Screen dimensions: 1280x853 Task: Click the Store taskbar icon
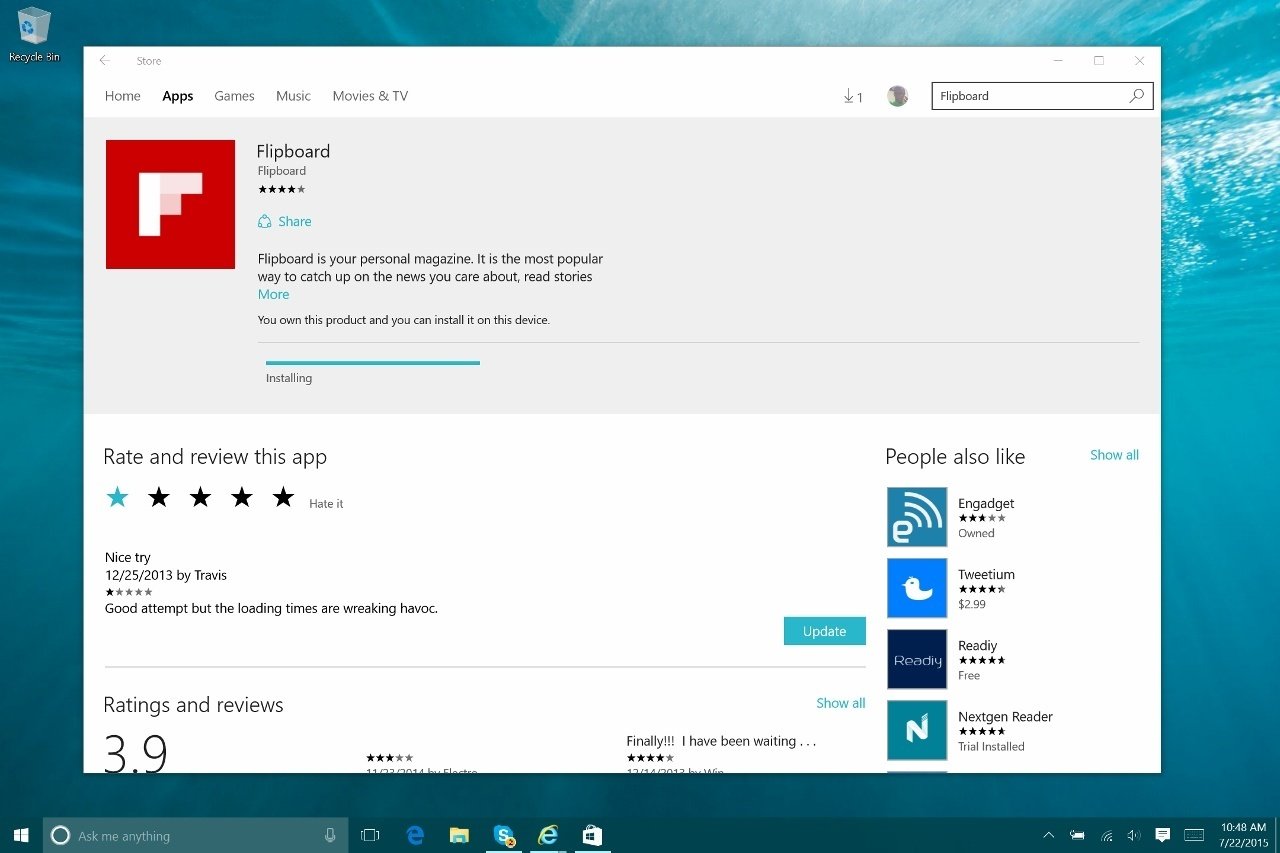point(592,835)
